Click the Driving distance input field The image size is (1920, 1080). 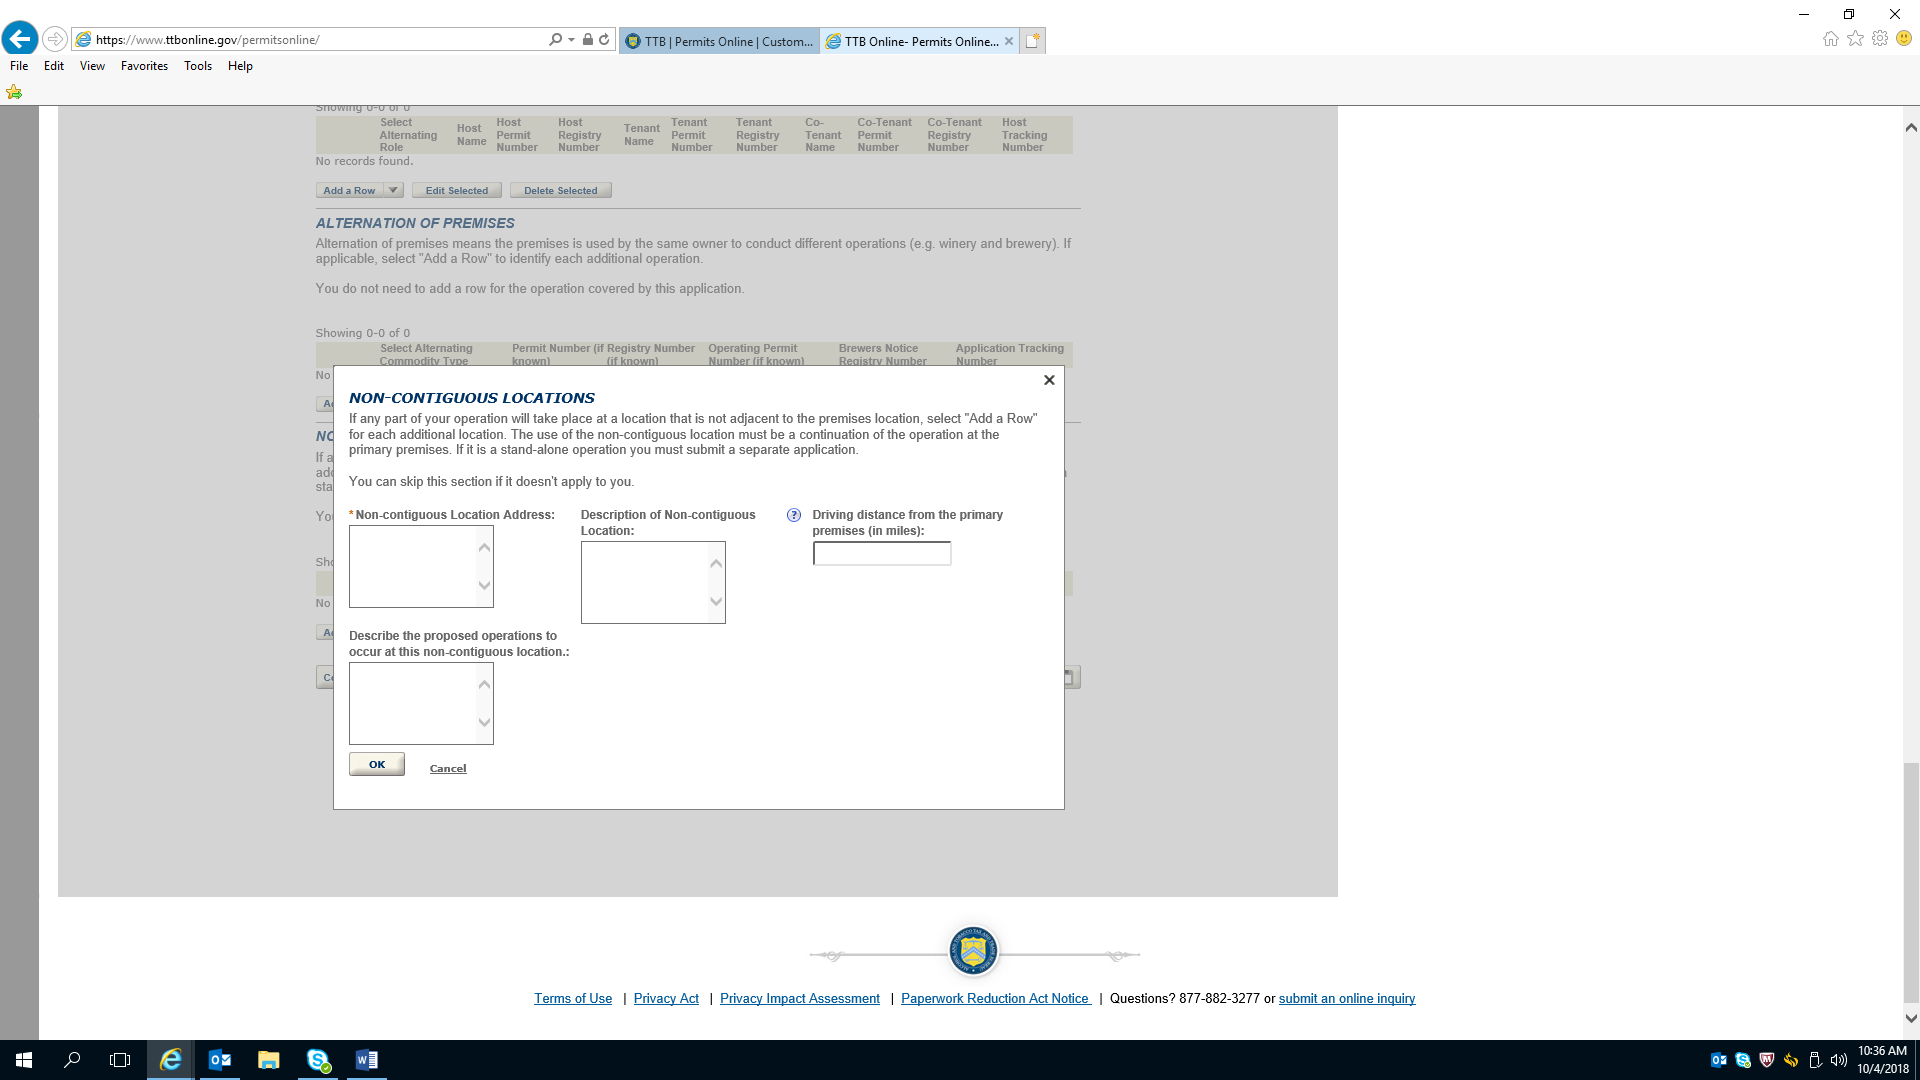coord(881,554)
